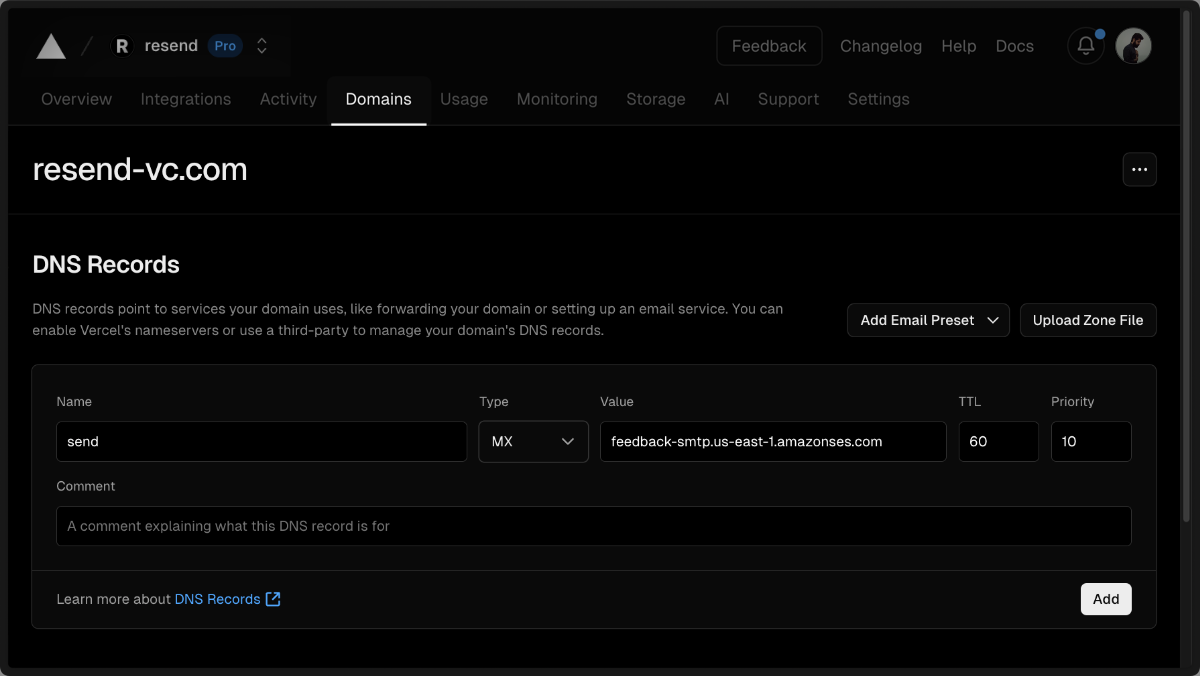Click the resend team name
Viewport: 1200px width, 676px height.
171,46
